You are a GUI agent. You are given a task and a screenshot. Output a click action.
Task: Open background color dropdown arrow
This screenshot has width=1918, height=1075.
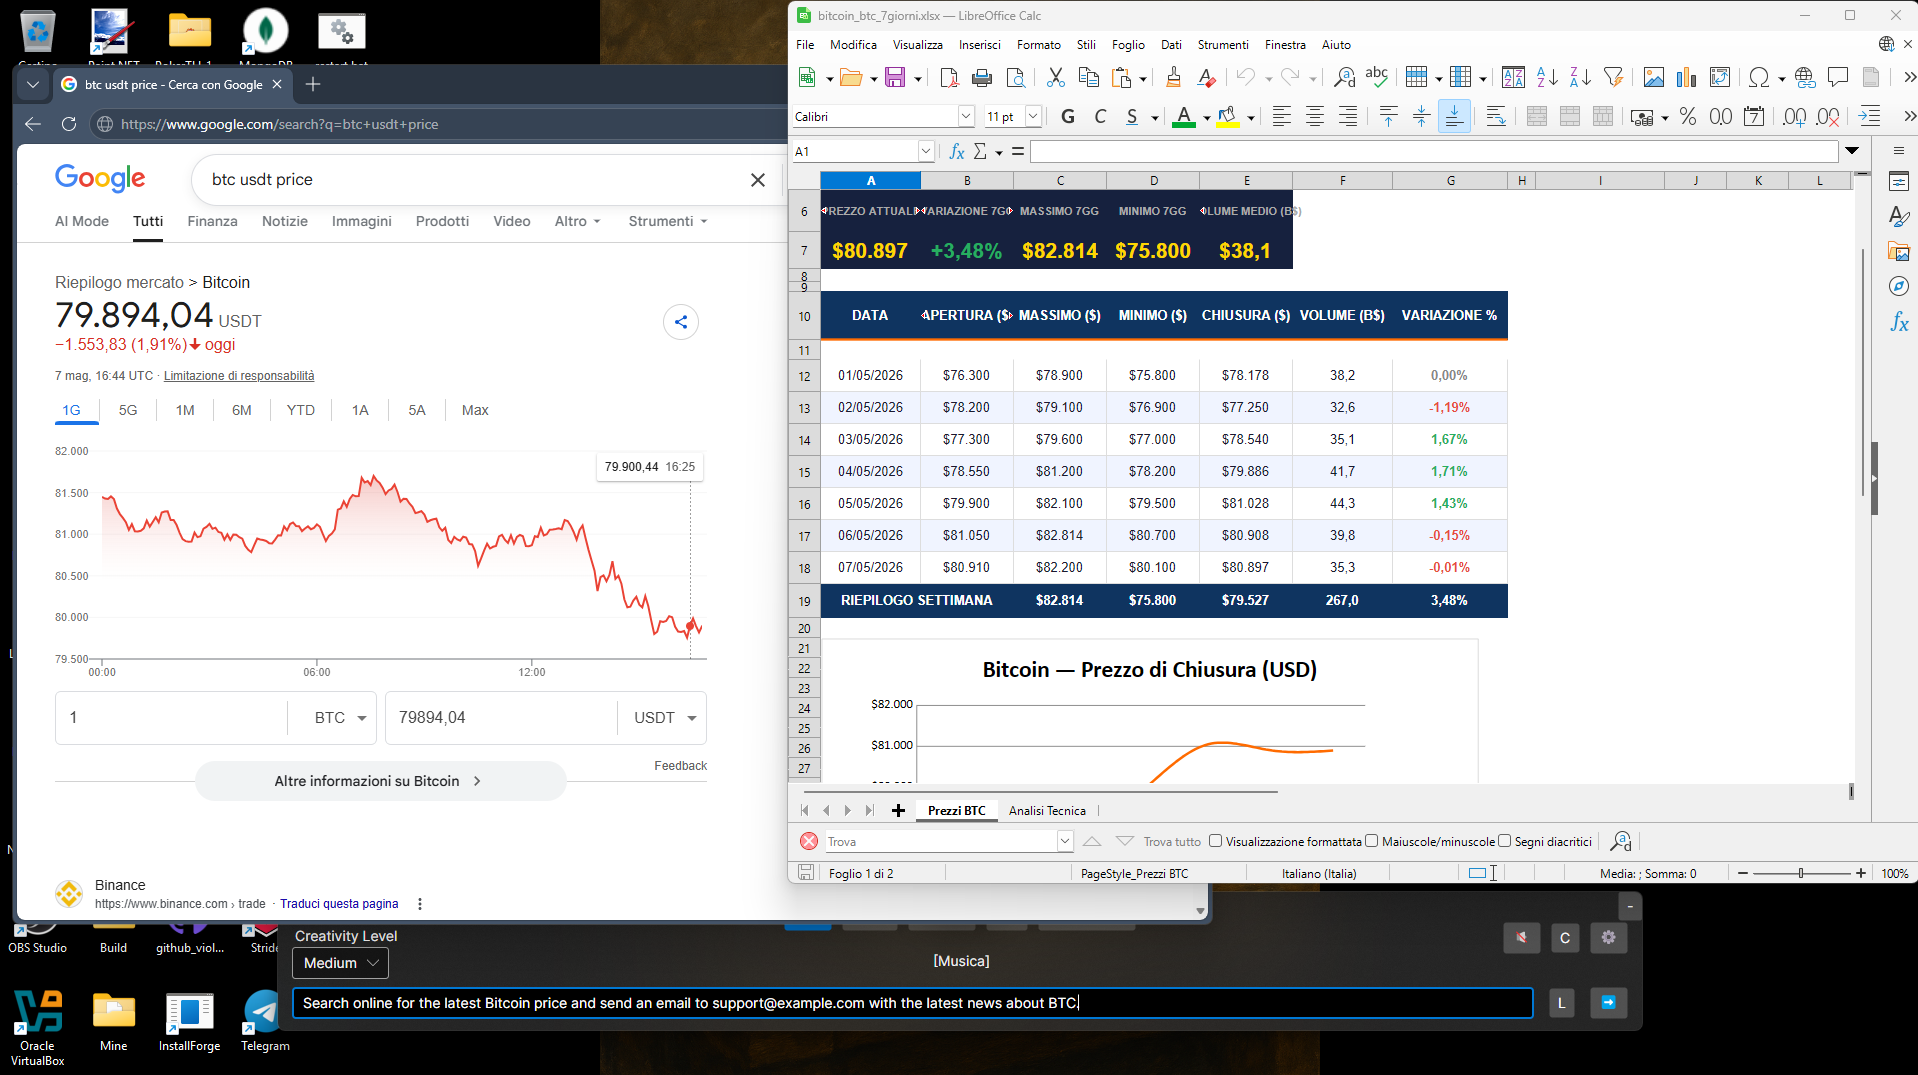coord(1251,118)
